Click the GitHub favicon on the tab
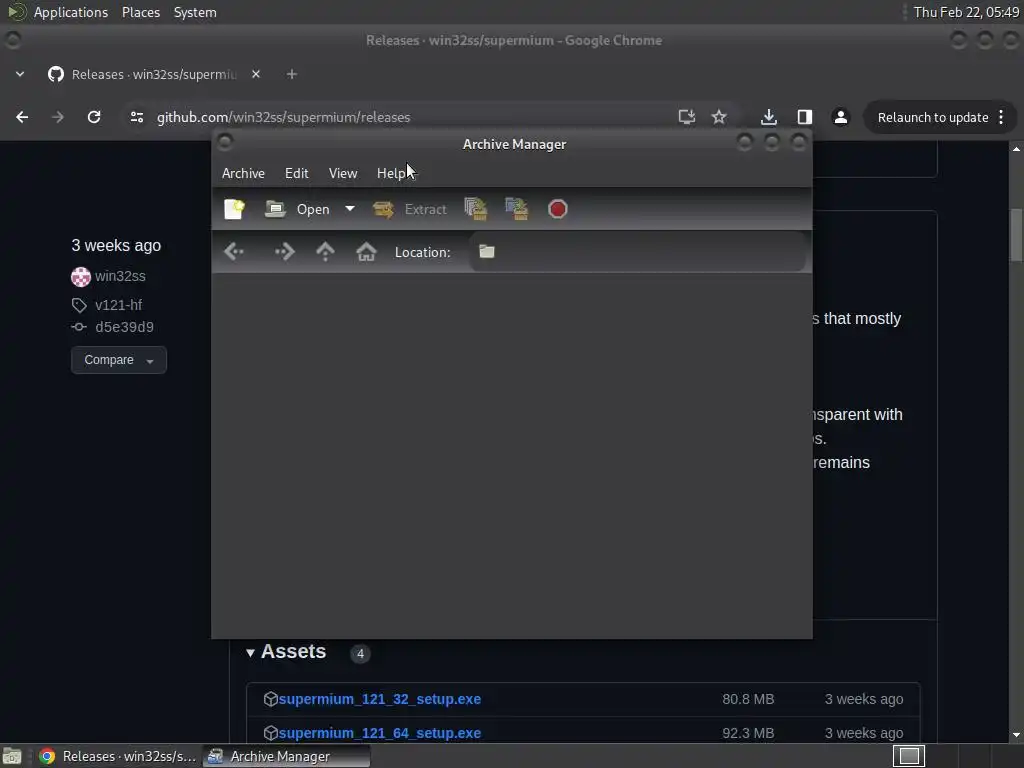The height and width of the screenshot is (768, 1024). [x=56, y=74]
